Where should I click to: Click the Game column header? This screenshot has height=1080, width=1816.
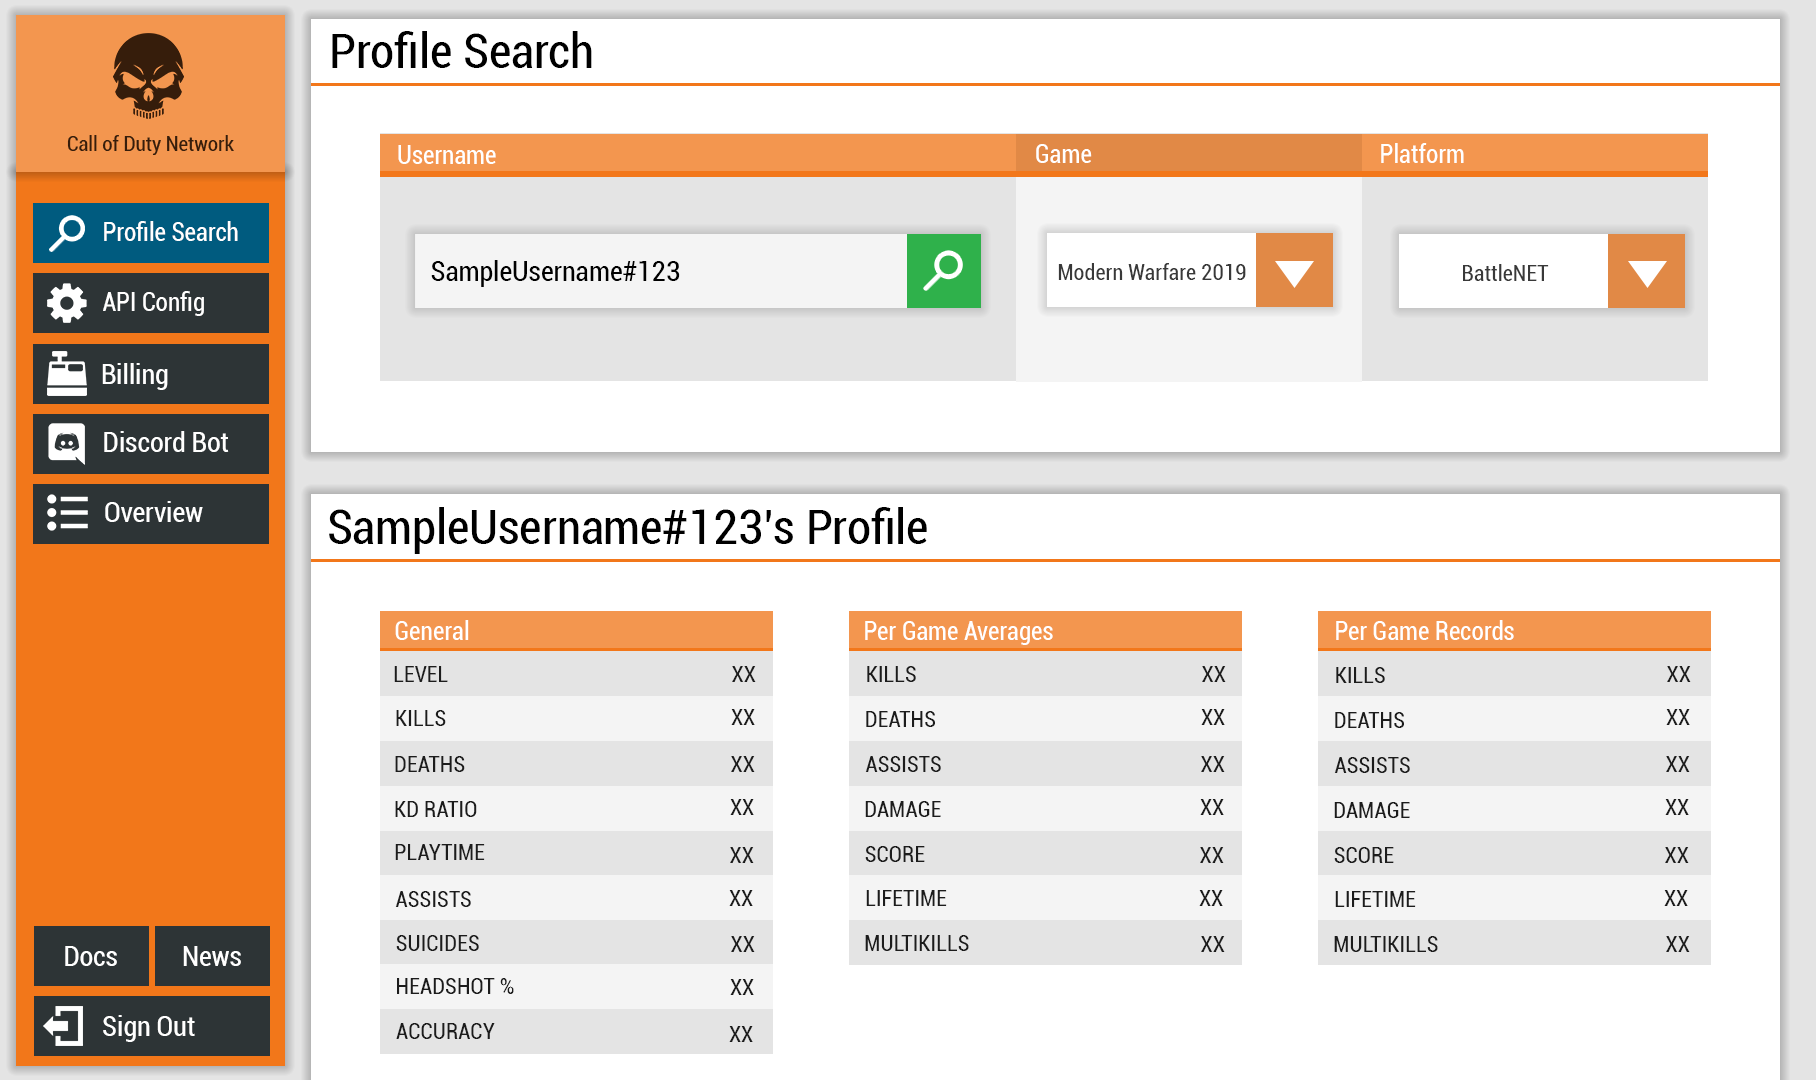[1189, 155]
